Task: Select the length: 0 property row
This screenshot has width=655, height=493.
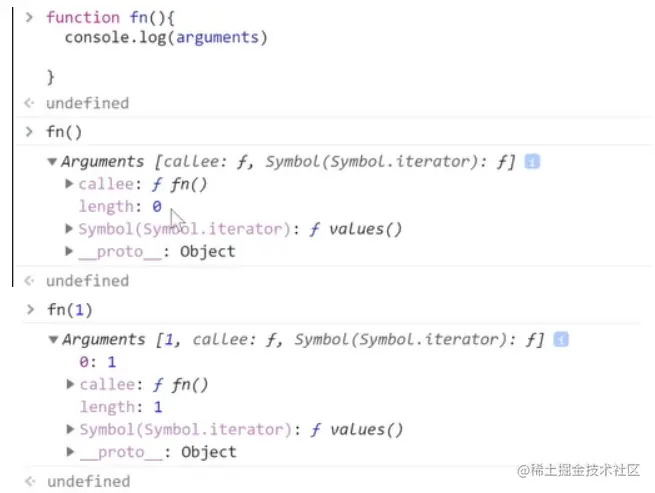Action: [120, 206]
